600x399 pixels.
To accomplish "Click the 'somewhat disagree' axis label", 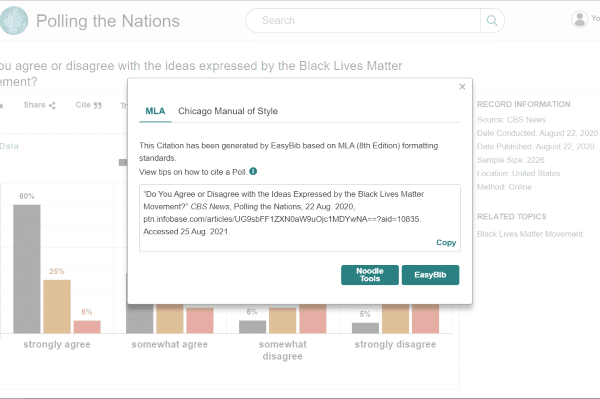I will pos(283,350).
